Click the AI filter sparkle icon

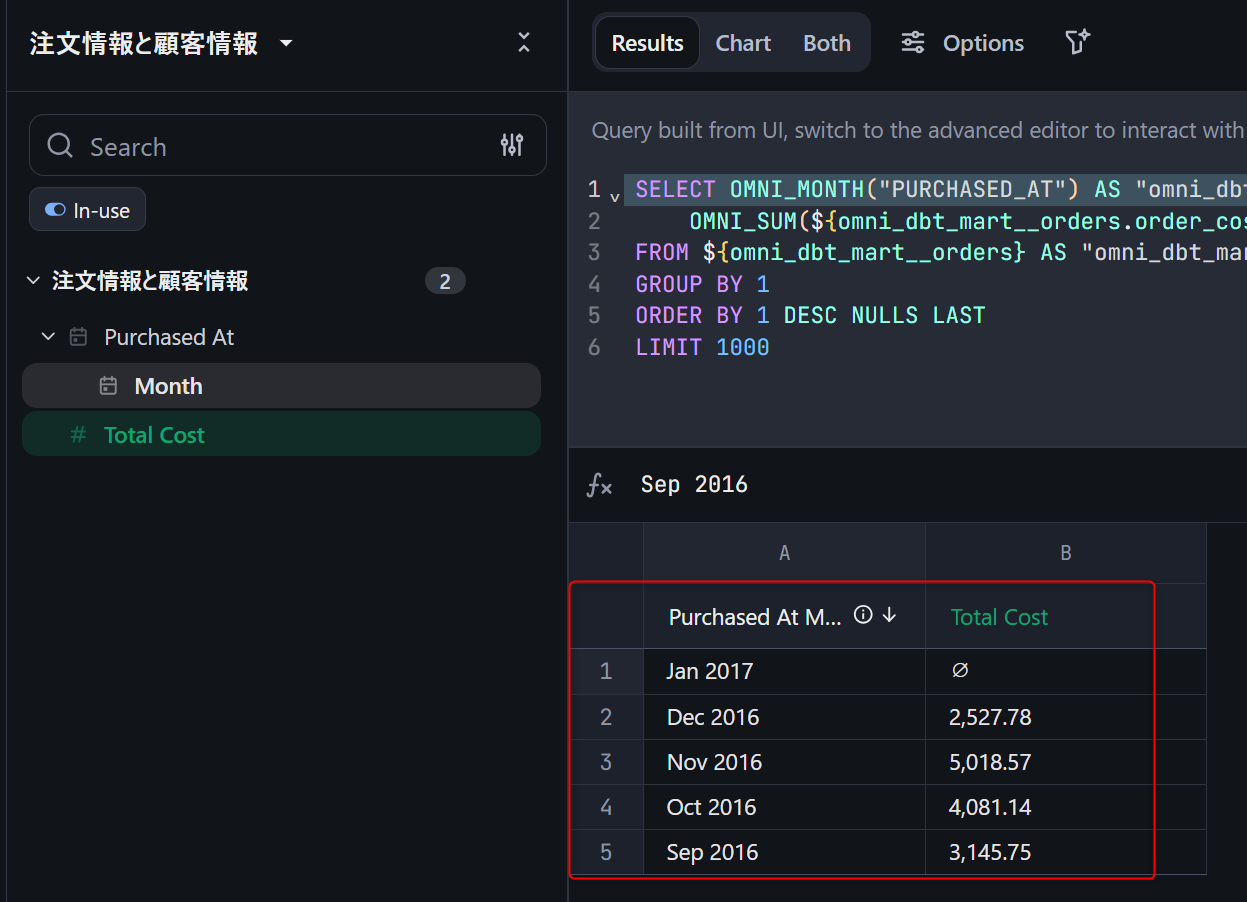1077,43
